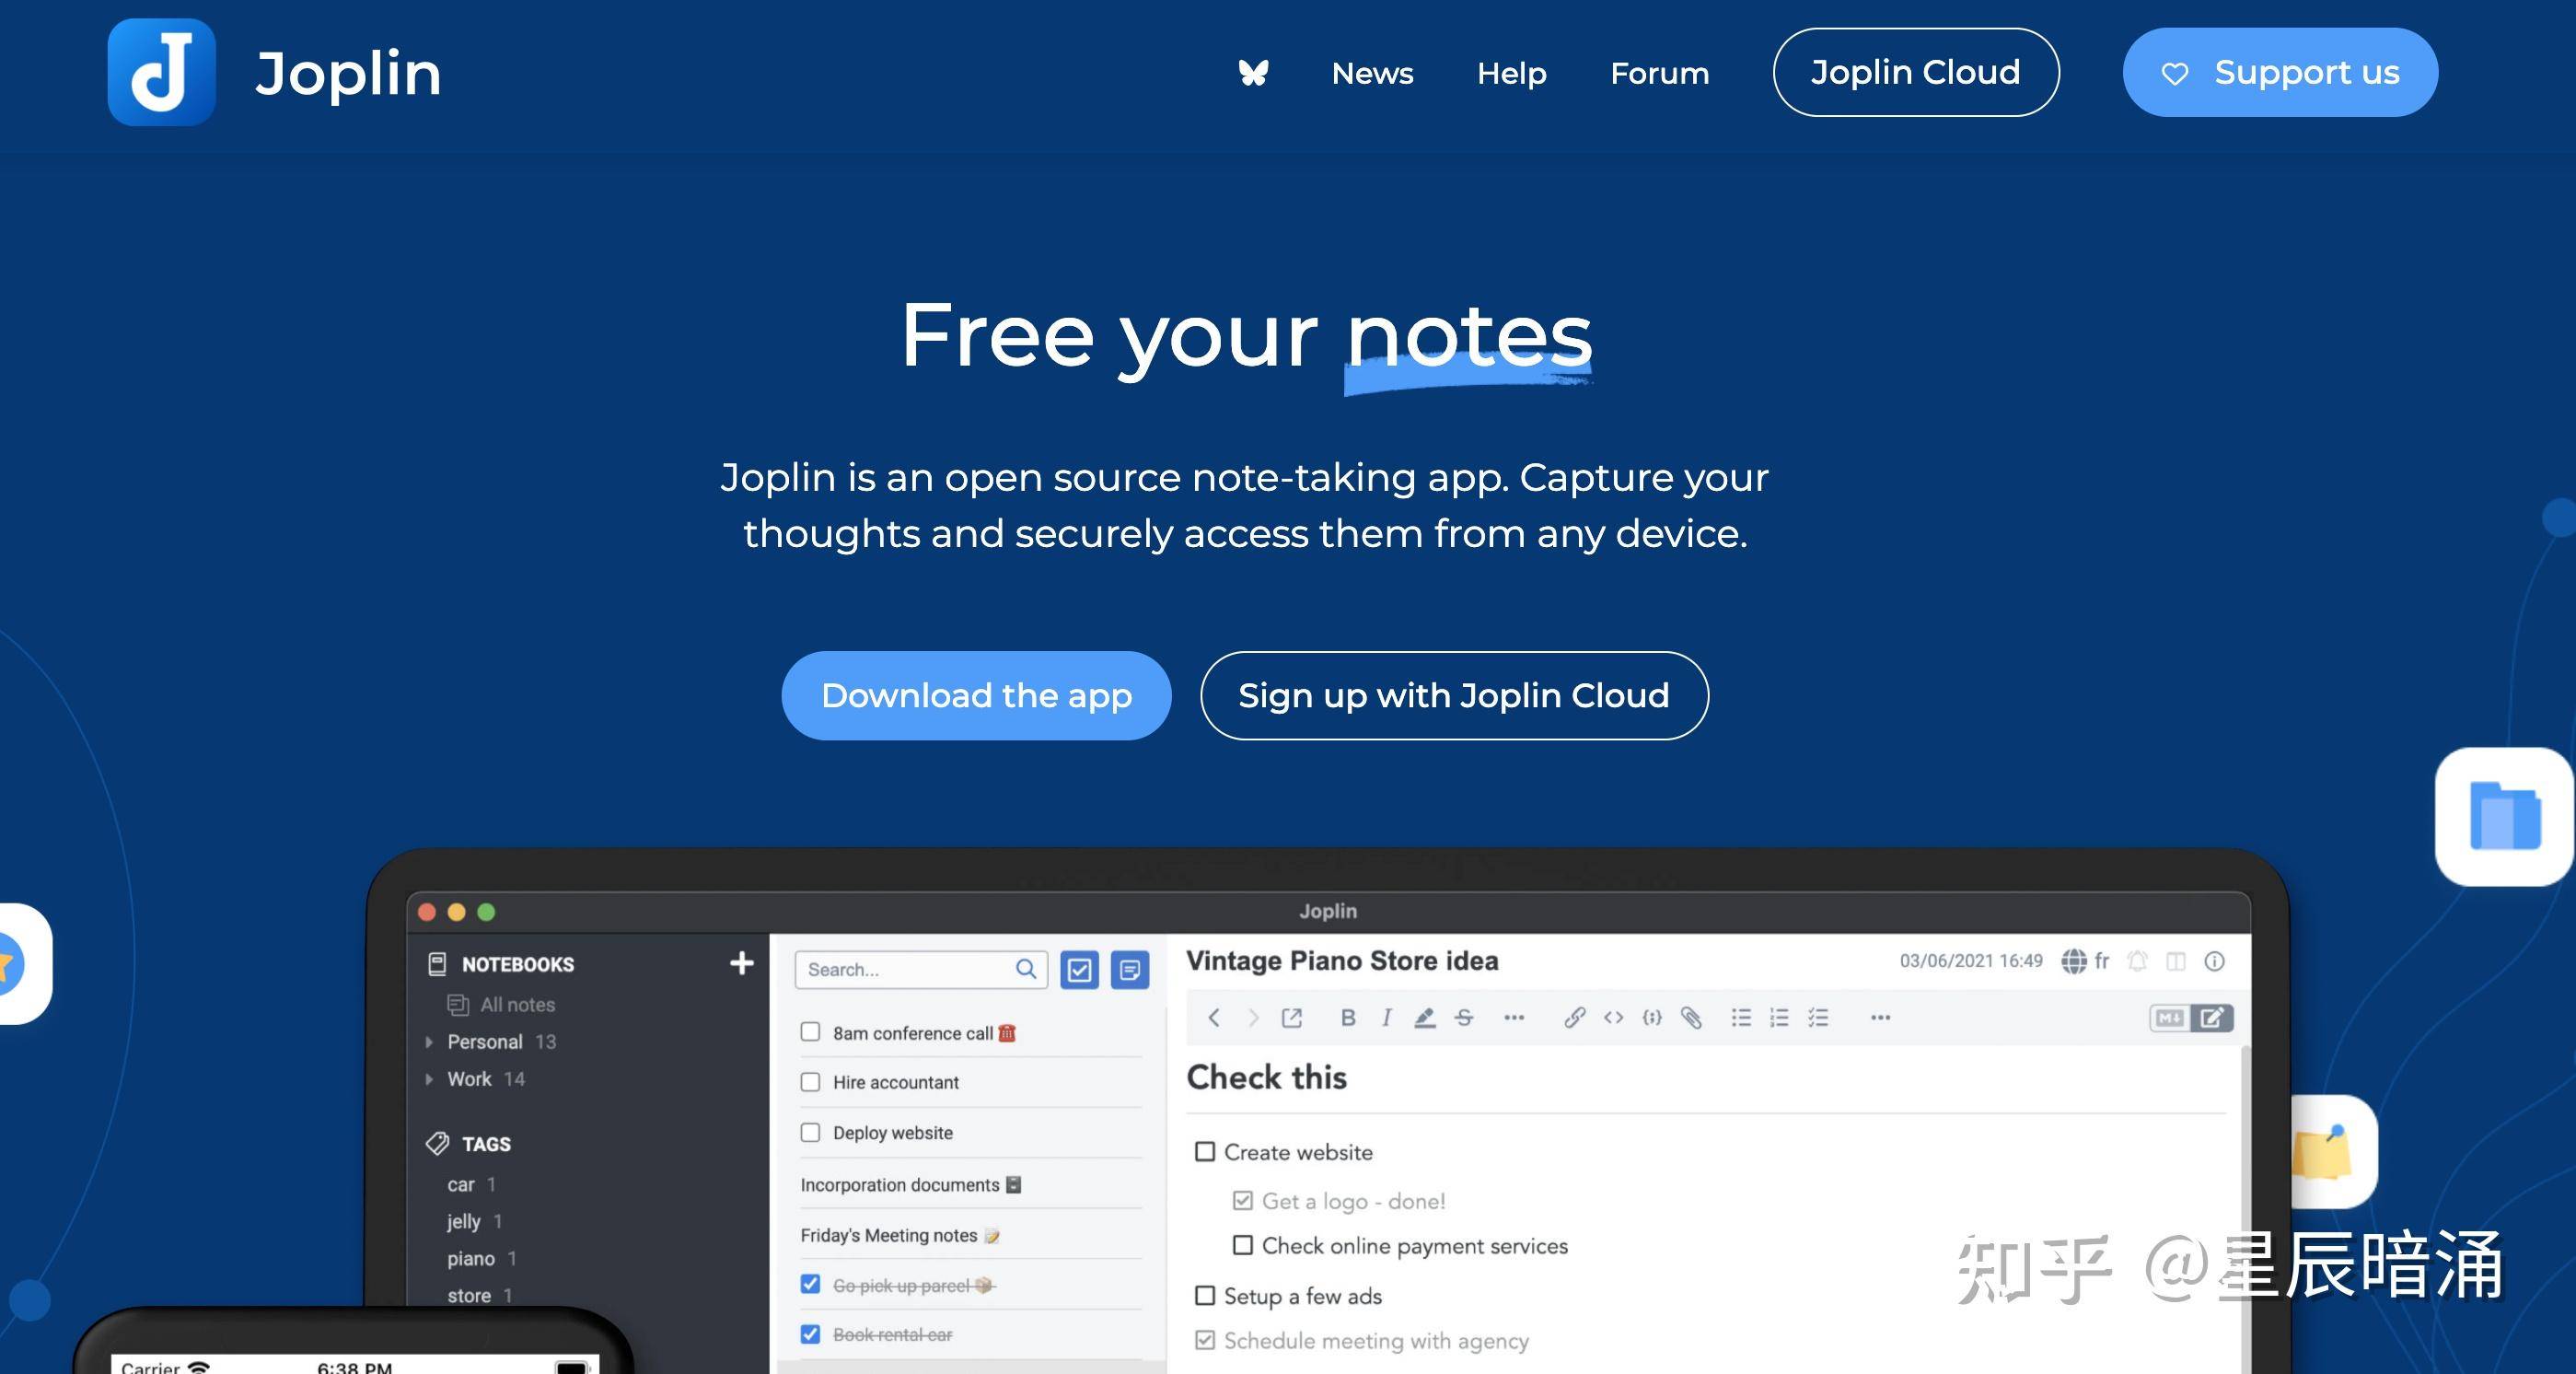Click Sign up with Joplin Cloud
The width and height of the screenshot is (2576, 1374).
click(x=1454, y=695)
